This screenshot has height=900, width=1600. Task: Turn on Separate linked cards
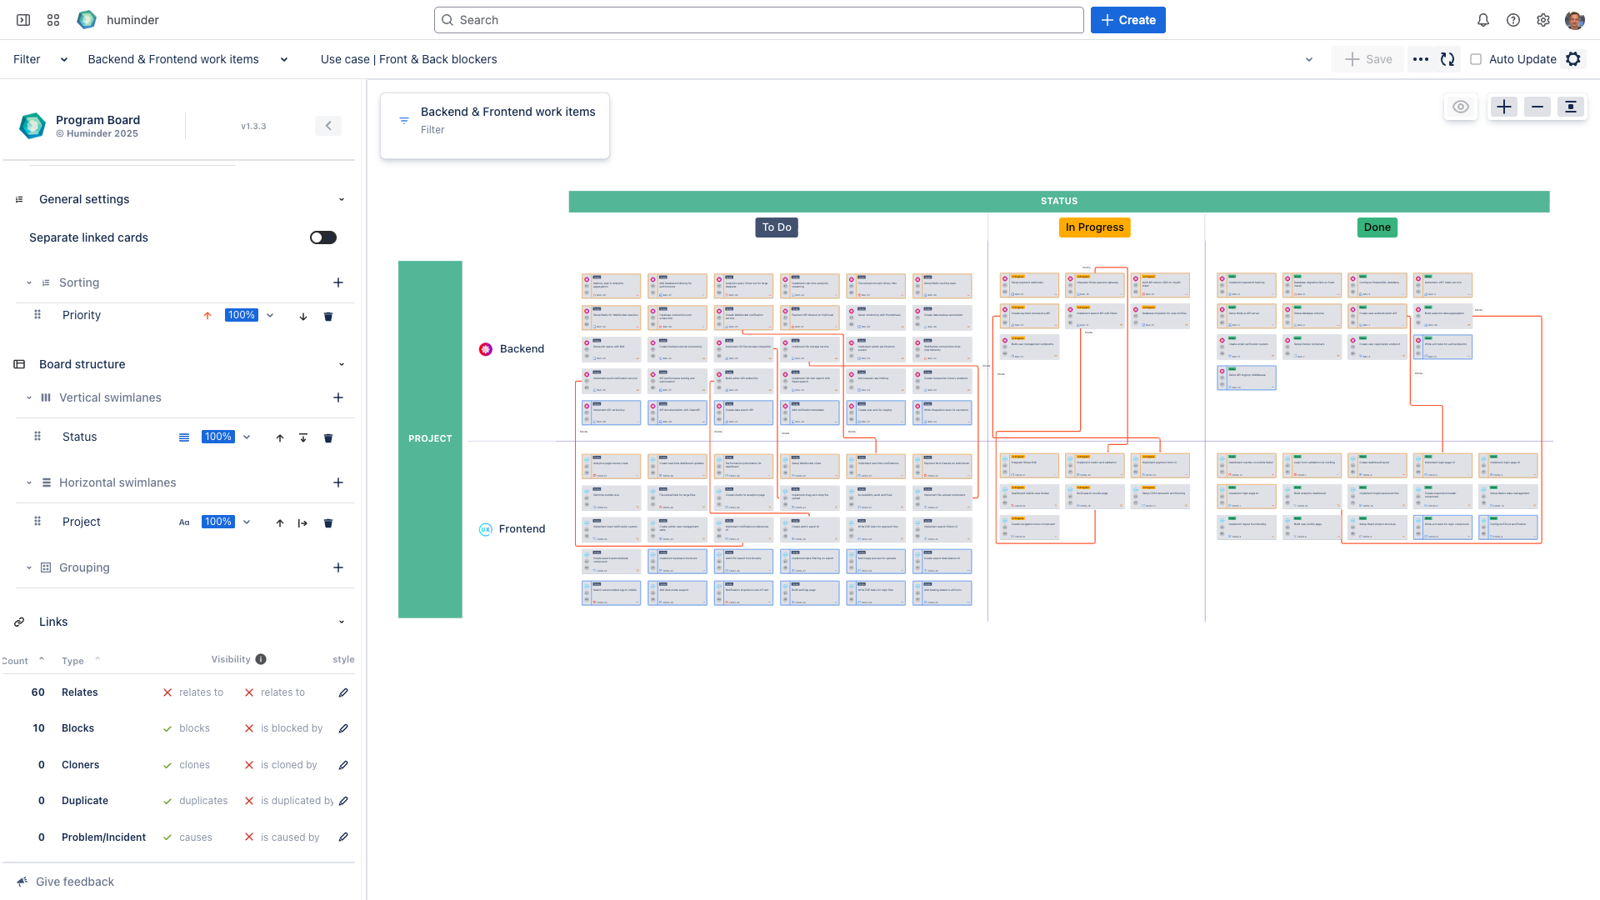pos(322,237)
